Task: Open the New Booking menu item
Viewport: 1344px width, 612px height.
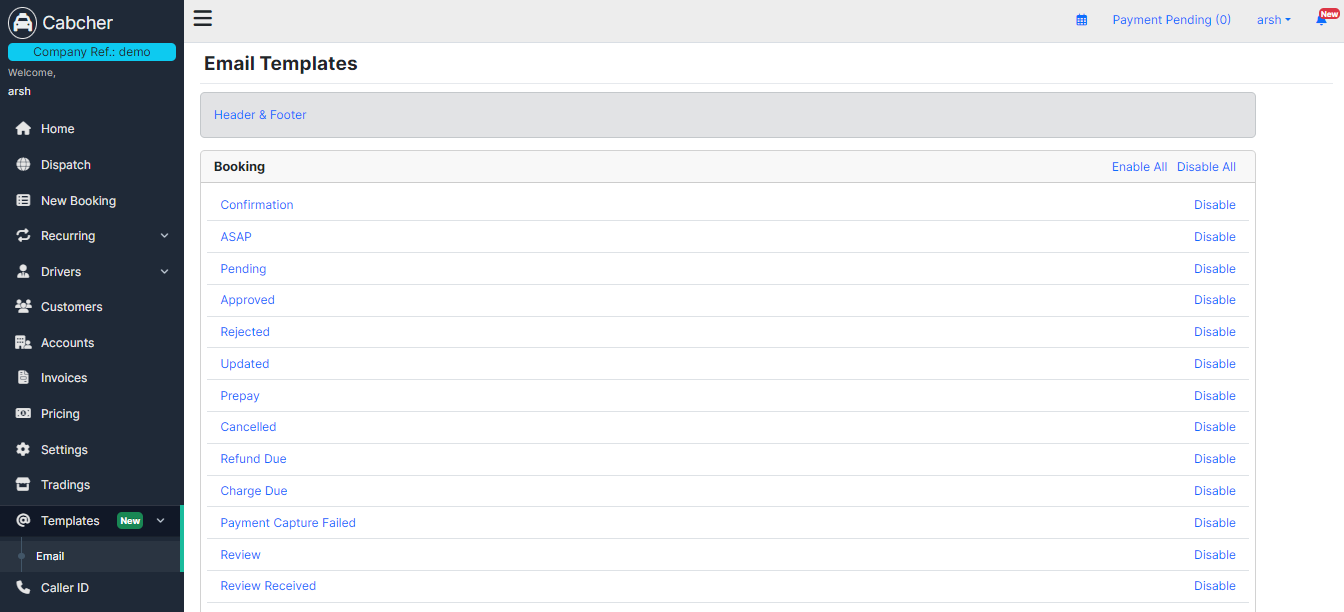Action: point(78,201)
